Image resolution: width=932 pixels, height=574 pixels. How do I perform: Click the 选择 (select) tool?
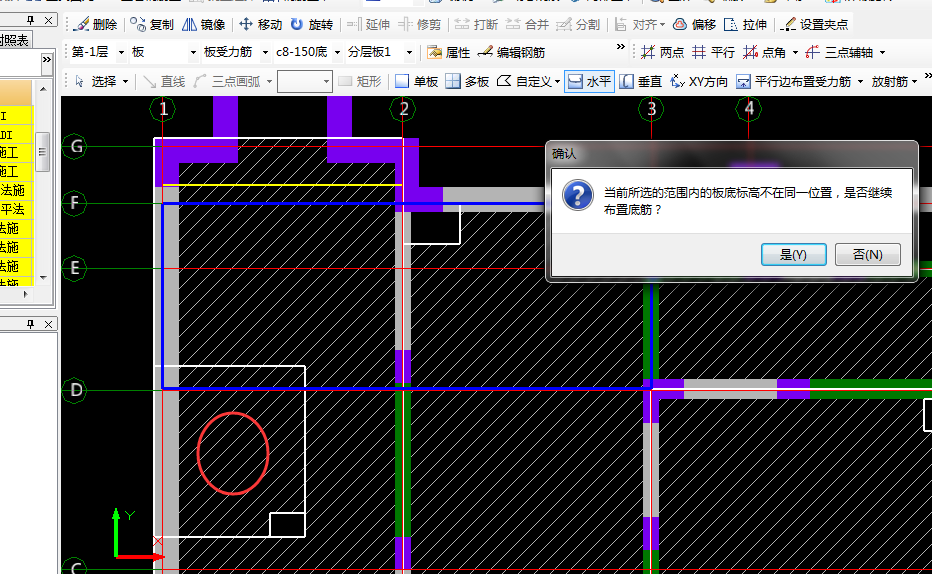[x=95, y=81]
